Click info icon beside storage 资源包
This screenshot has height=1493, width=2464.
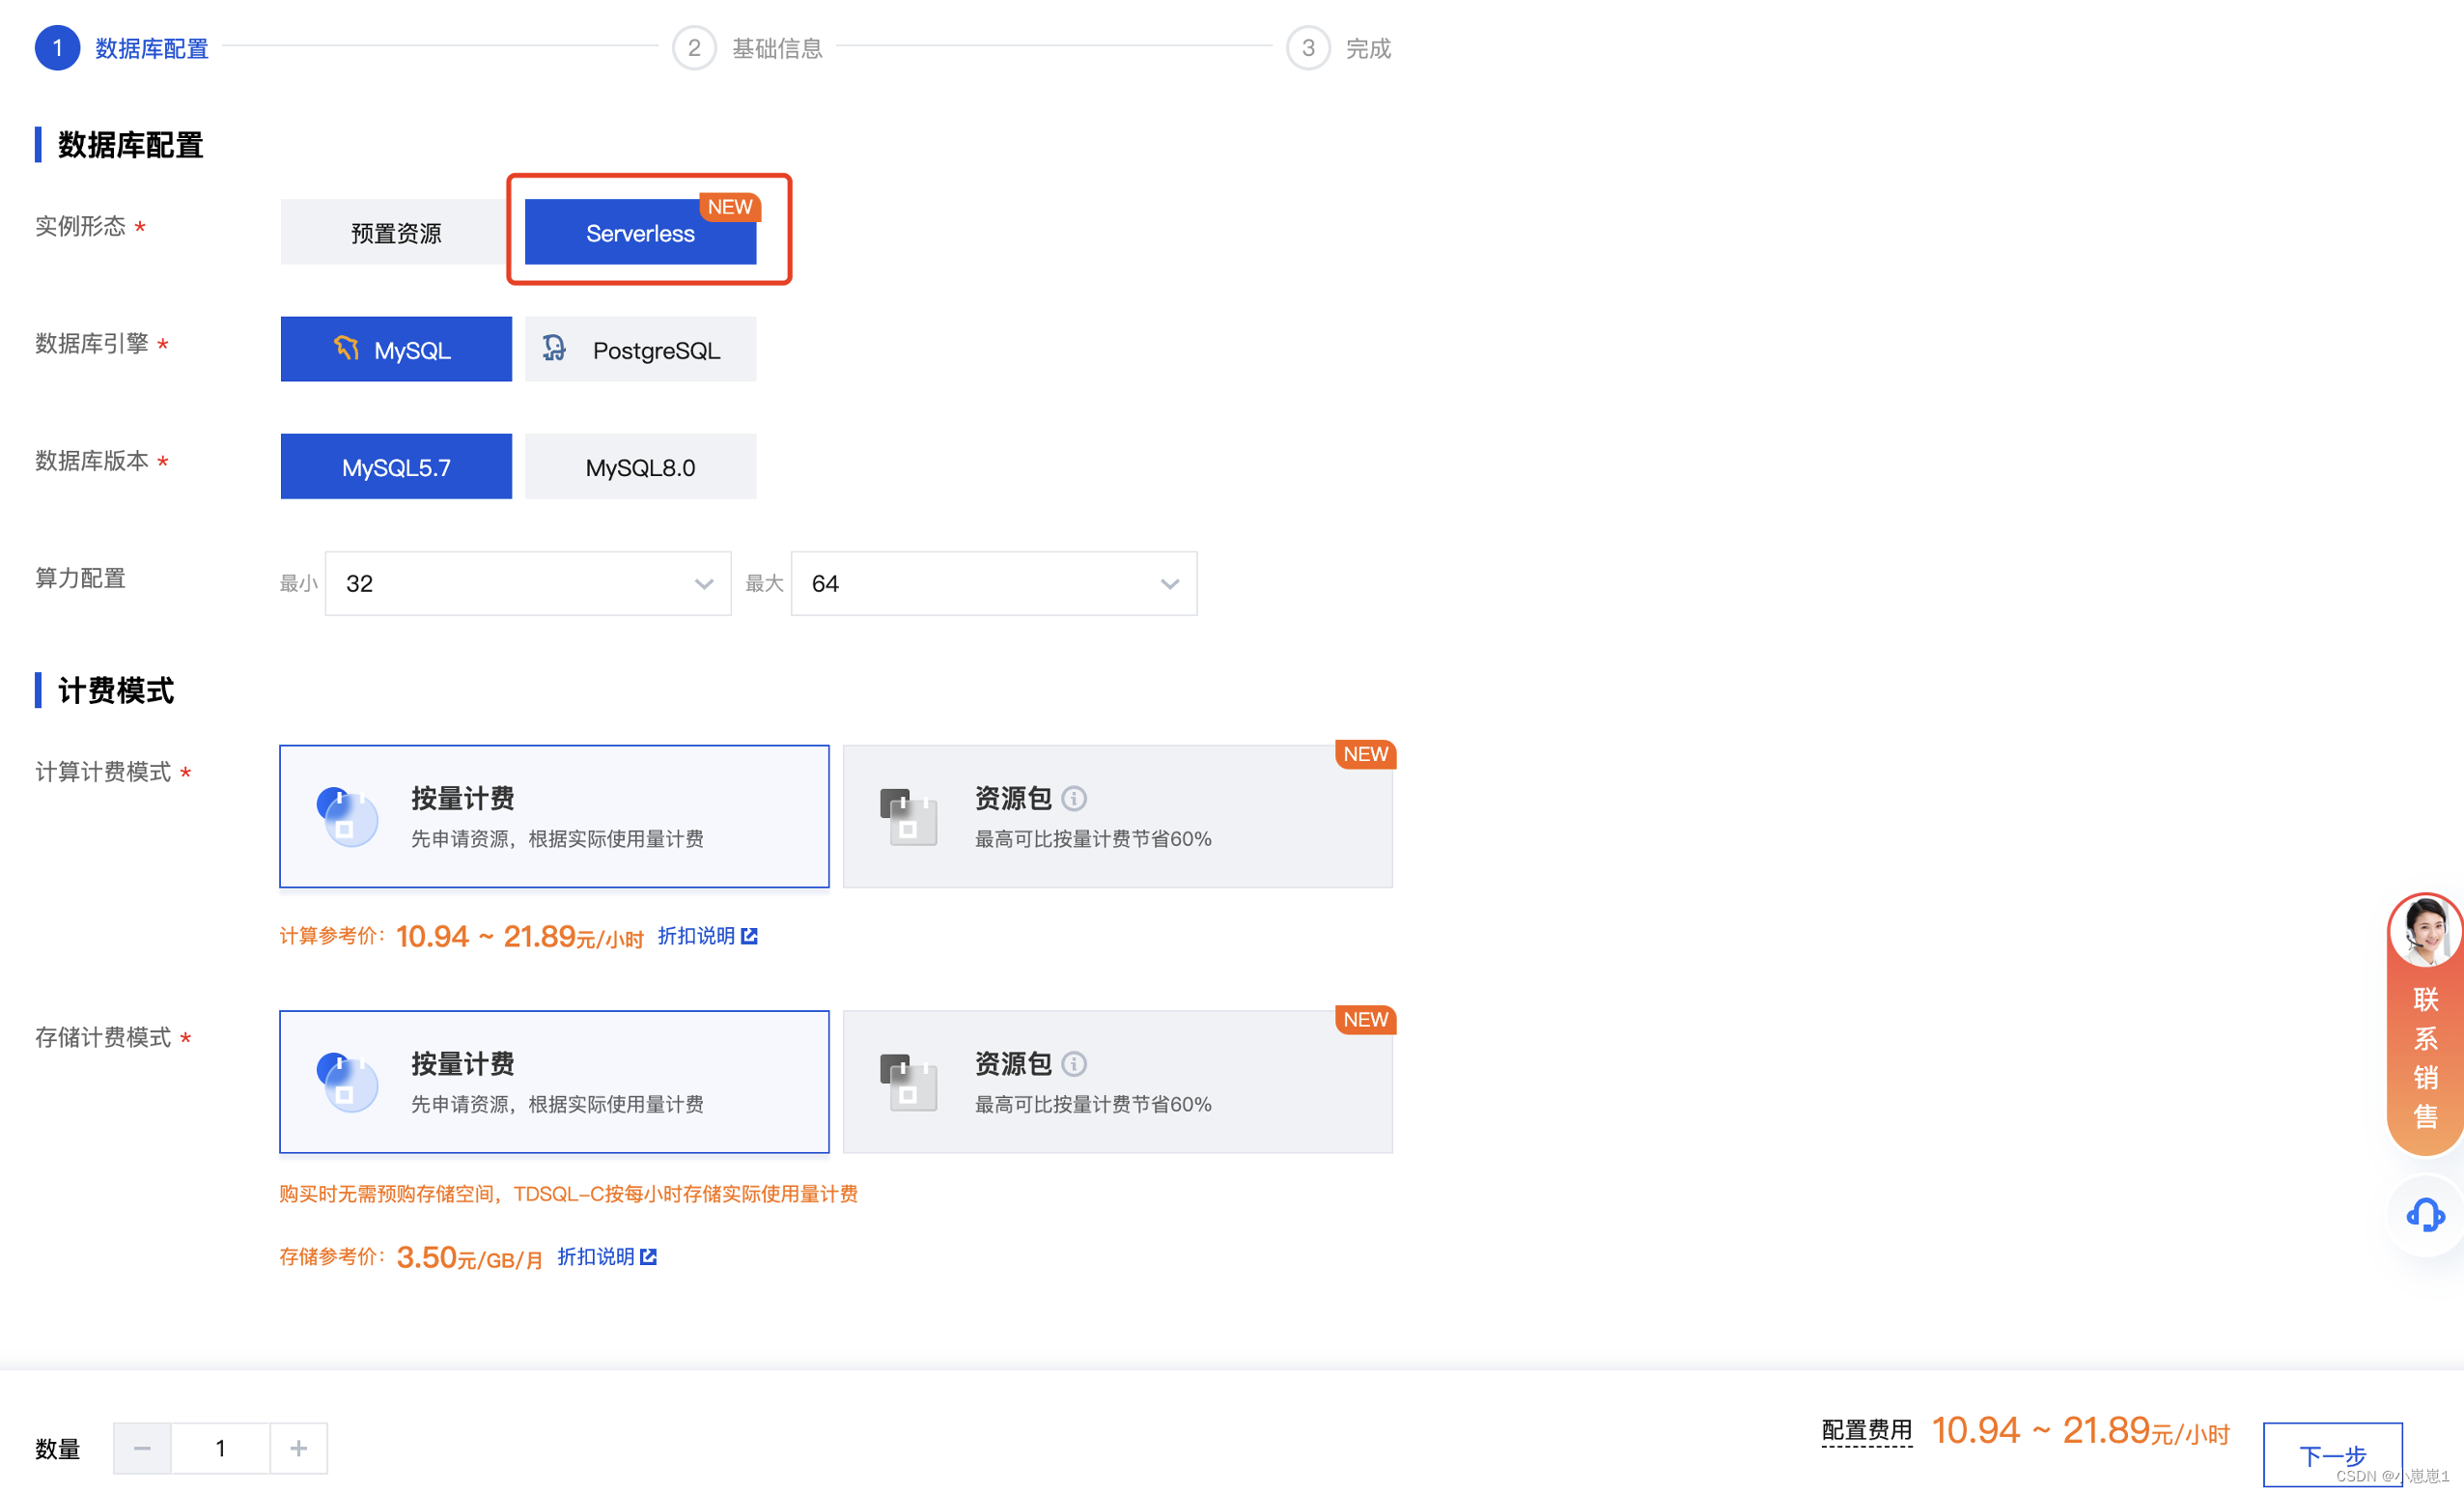coord(1074,1064)
